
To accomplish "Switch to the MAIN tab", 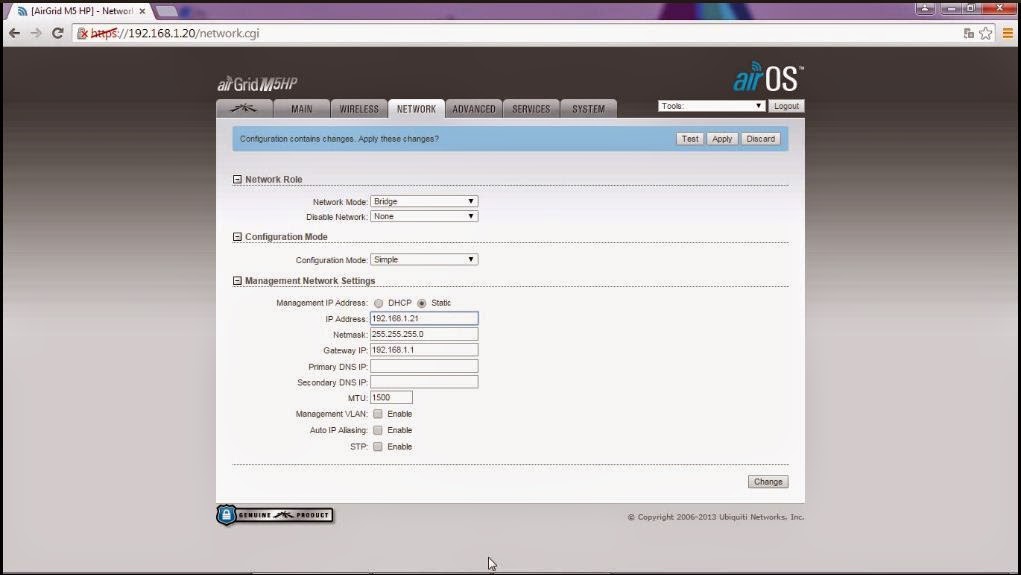I will [301, 109].
